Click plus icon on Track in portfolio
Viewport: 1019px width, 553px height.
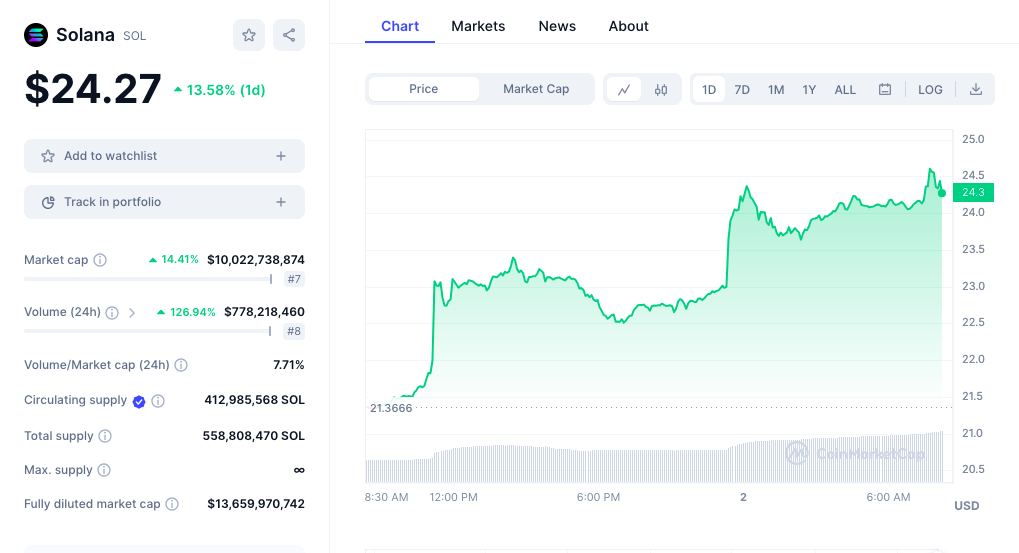(x=281, y=202)
